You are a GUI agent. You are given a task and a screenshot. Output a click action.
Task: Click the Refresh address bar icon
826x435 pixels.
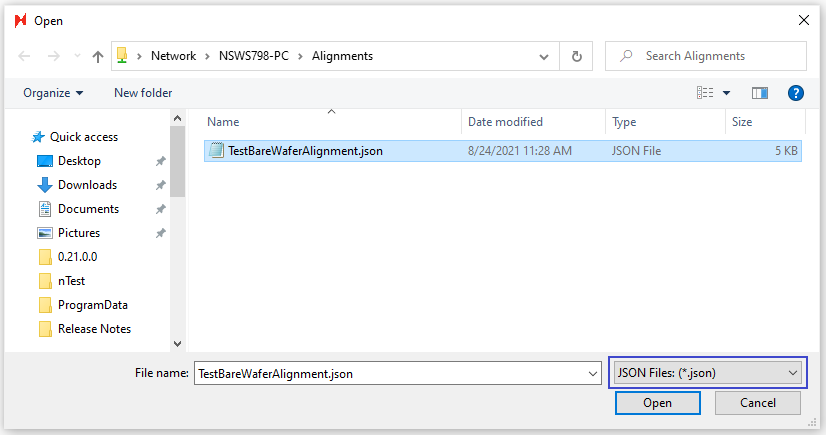pos(575,56)
